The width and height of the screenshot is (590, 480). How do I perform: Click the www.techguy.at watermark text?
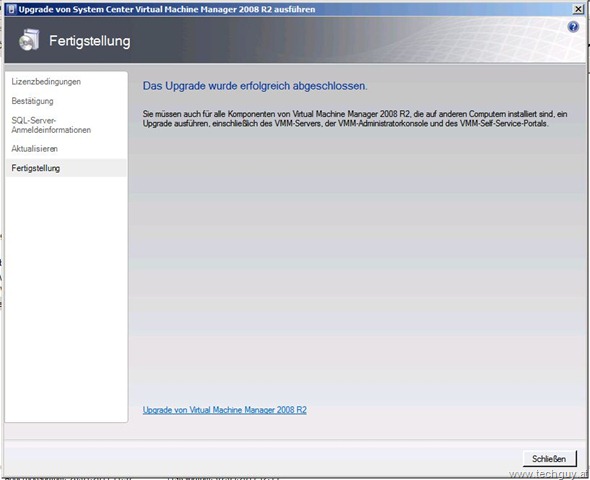[549, 474]
